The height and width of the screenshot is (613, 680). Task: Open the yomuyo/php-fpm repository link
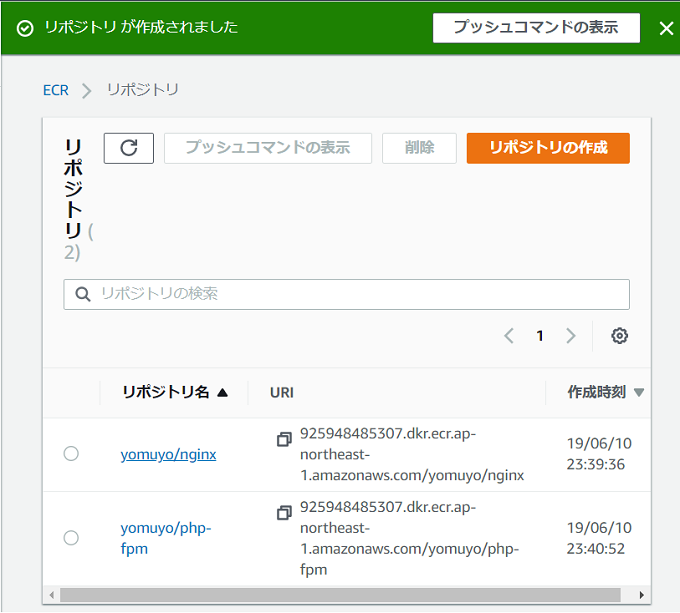pos(166,538)
